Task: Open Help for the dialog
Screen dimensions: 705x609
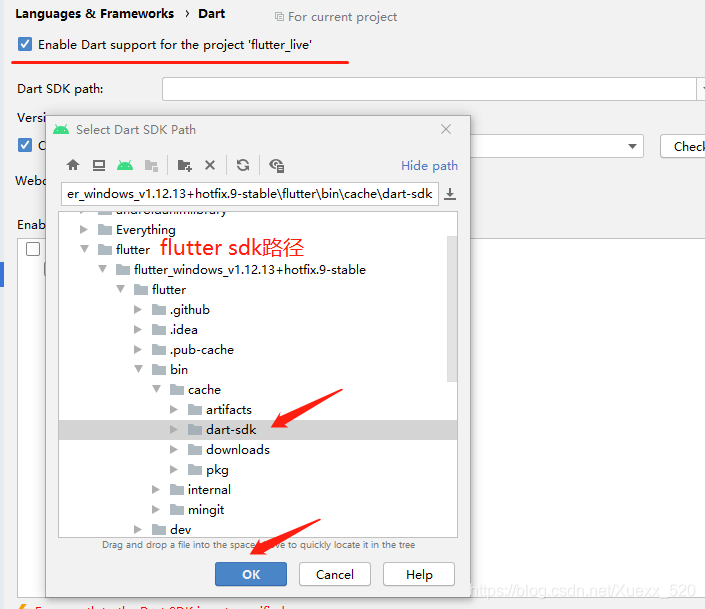Action: tap(419, 574)
